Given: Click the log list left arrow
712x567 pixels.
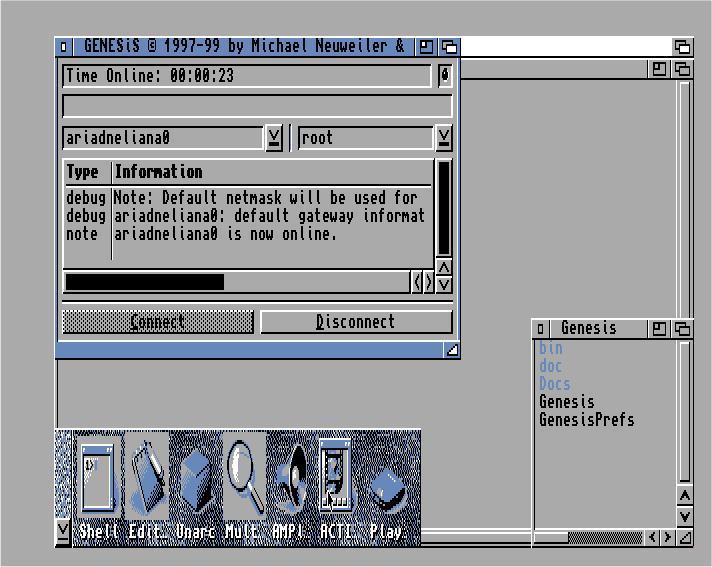Looking at the screenshot, I should click(417, 282).
